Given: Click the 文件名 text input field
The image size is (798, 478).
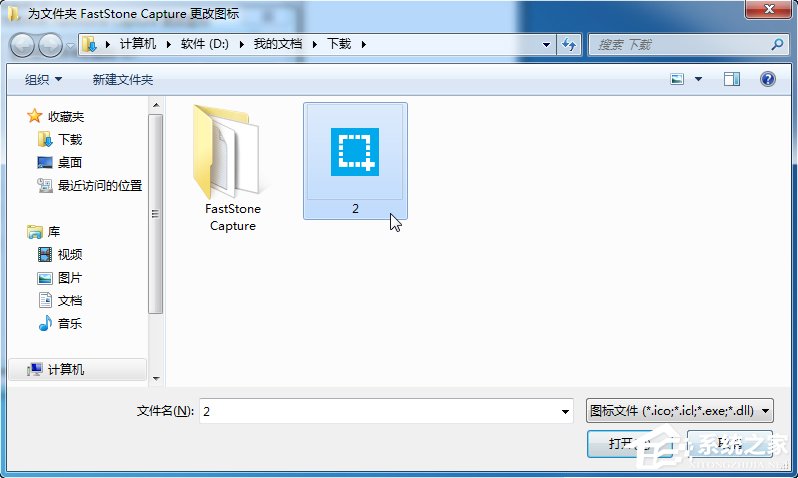Looking at the screenshot, I should click(379, 411).
